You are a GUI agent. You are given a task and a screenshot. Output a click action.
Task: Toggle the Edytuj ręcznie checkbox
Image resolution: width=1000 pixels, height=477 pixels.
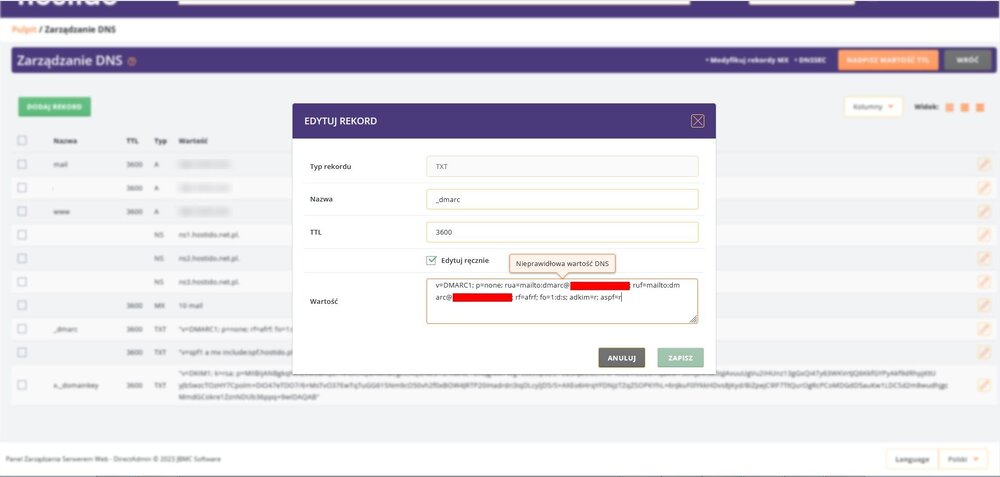pyautogui.click(x=431, y=260)
